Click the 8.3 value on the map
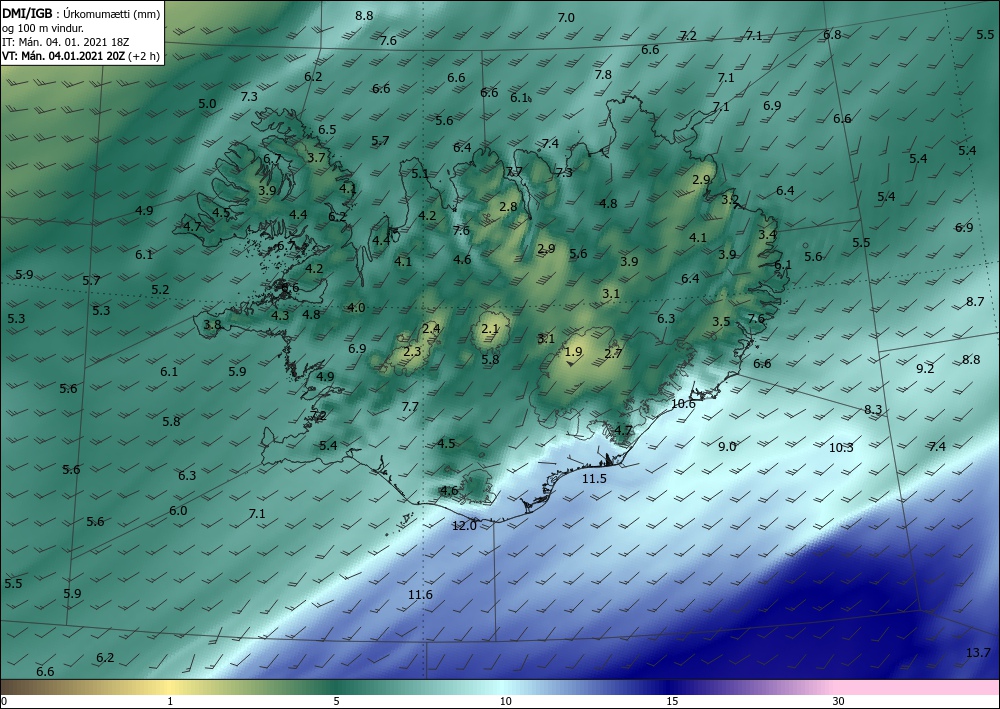Image resolution: width=1000 pixels, height=709 pixels. (872, 409)
